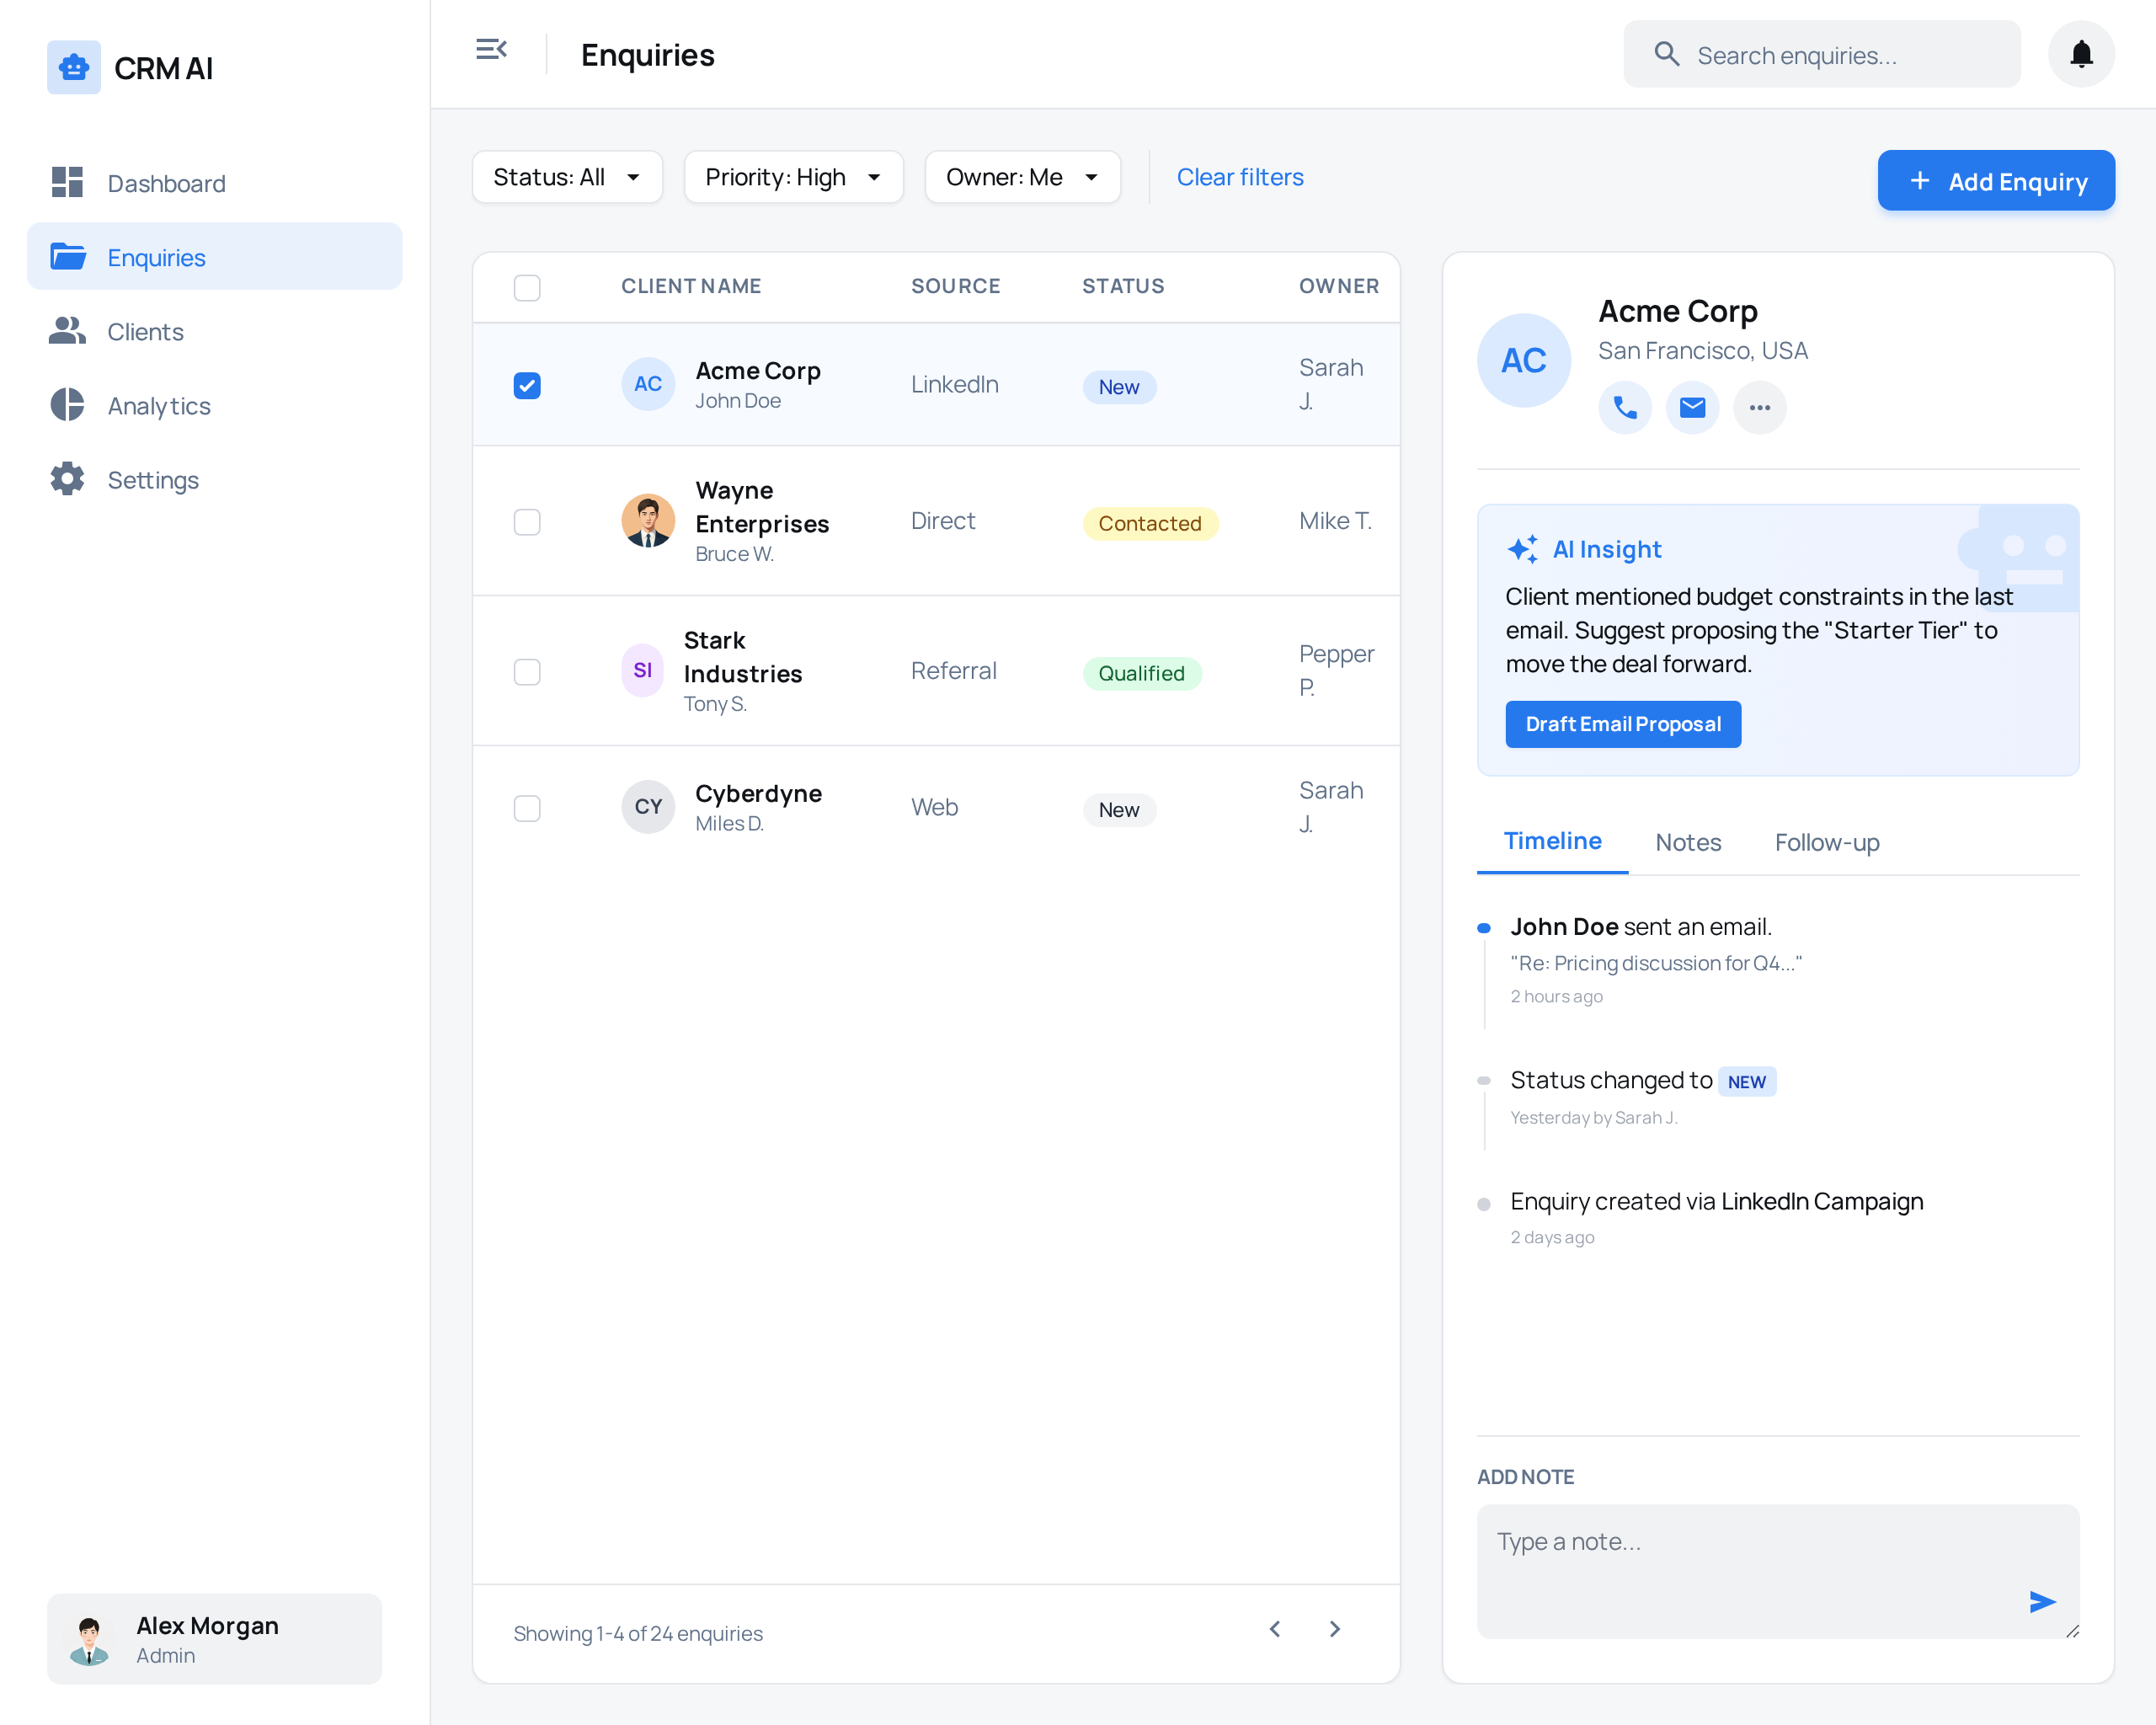Click the Wayne Enterprises avatar photo
The height and width of the screenshot is (1725, 2156).
(648, 521)
